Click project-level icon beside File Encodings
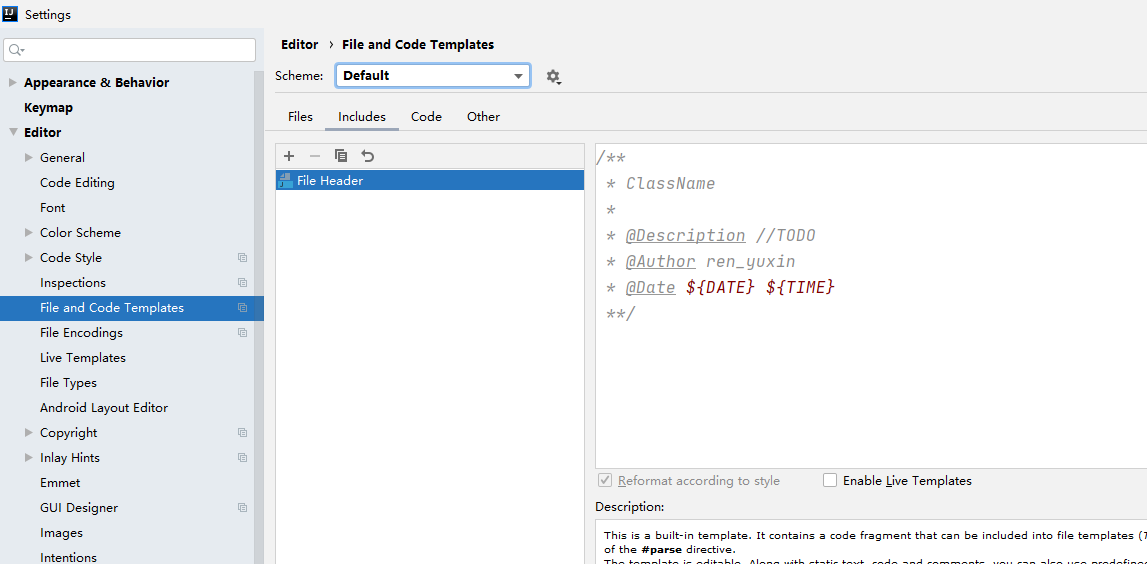Screen dimensions: 1147x564 pos(242,333)
